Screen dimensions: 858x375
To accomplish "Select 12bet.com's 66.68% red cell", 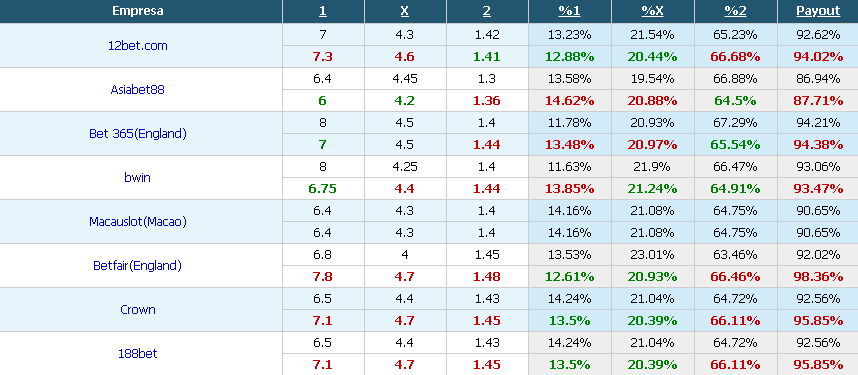I will [x=735, y=57].
